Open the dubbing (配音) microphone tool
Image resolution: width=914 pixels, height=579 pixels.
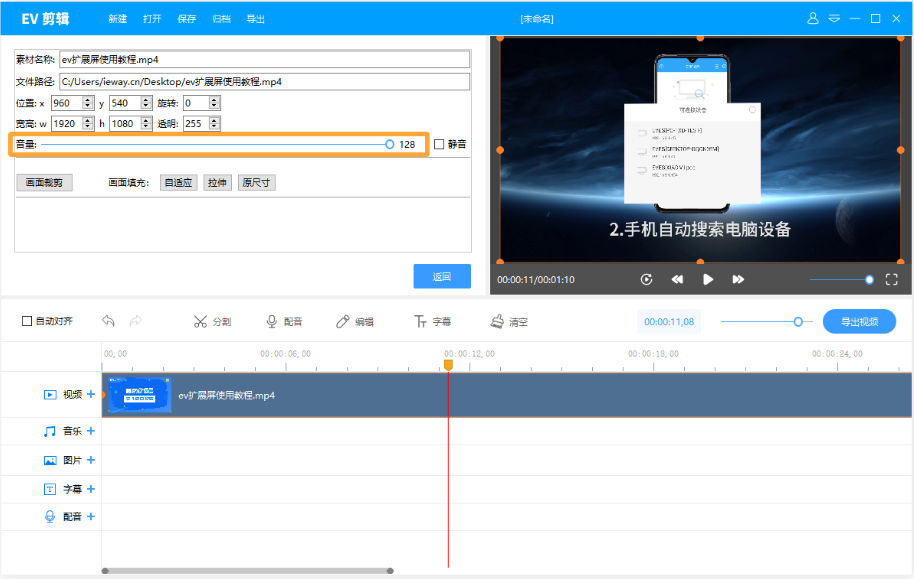click(271, 322)
